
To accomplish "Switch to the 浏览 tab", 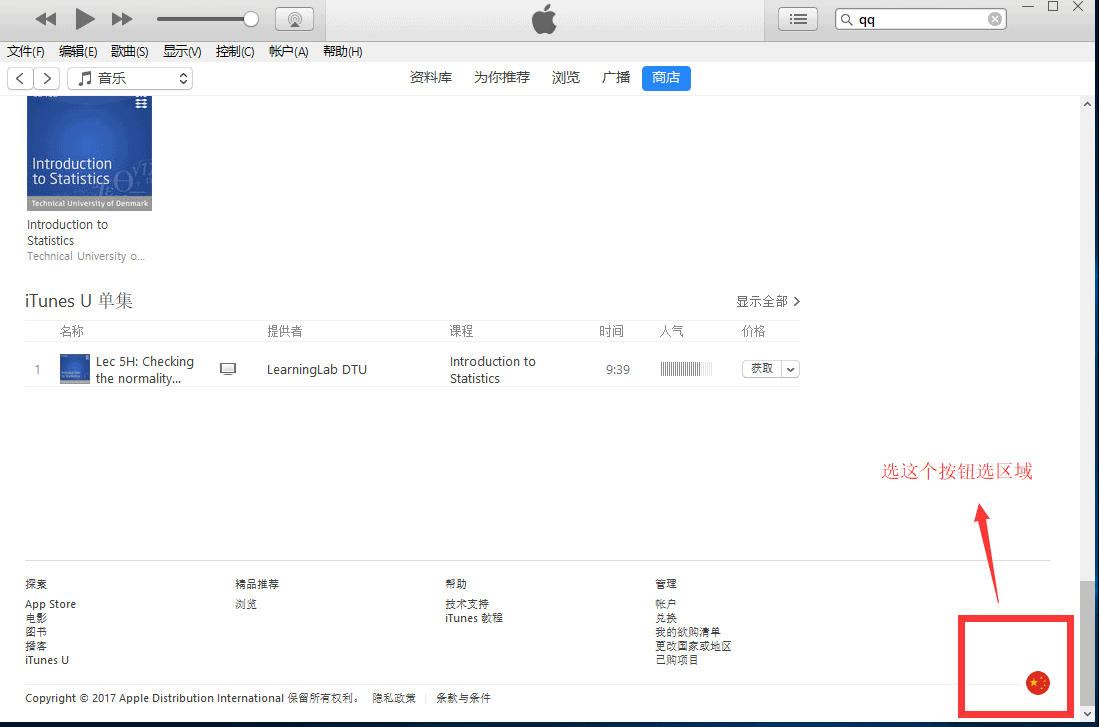I will coord(566,77).
